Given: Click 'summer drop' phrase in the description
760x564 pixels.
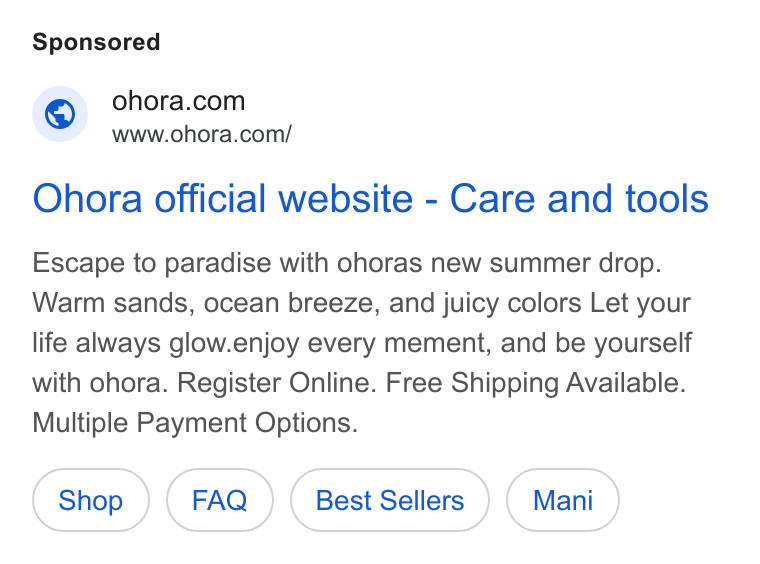Looking at the screenshot, I should 575,263.
